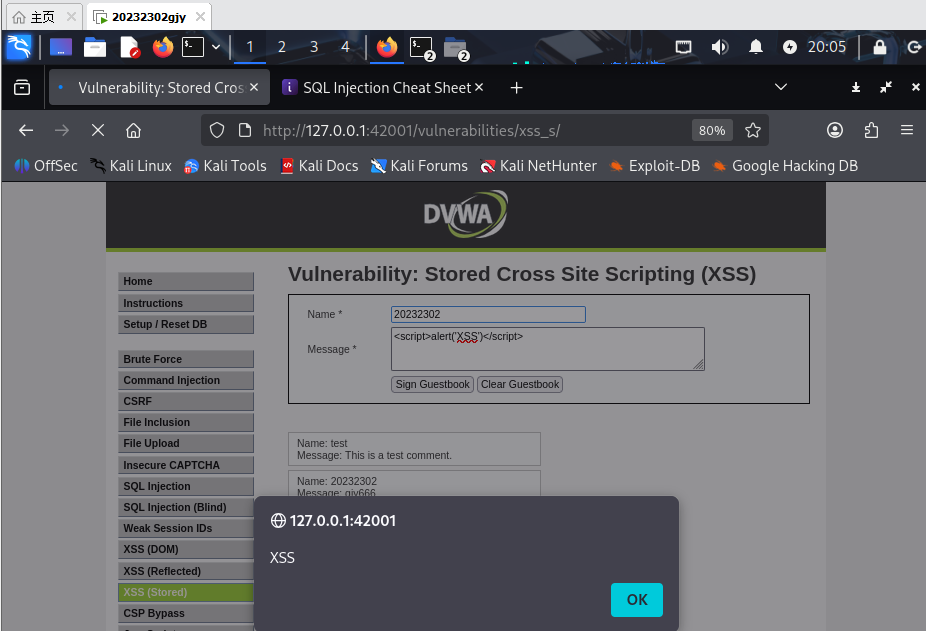Screen dimensions: 926x631
Task: Bookmark this page with the star
Action: click(x=752, y=130)
